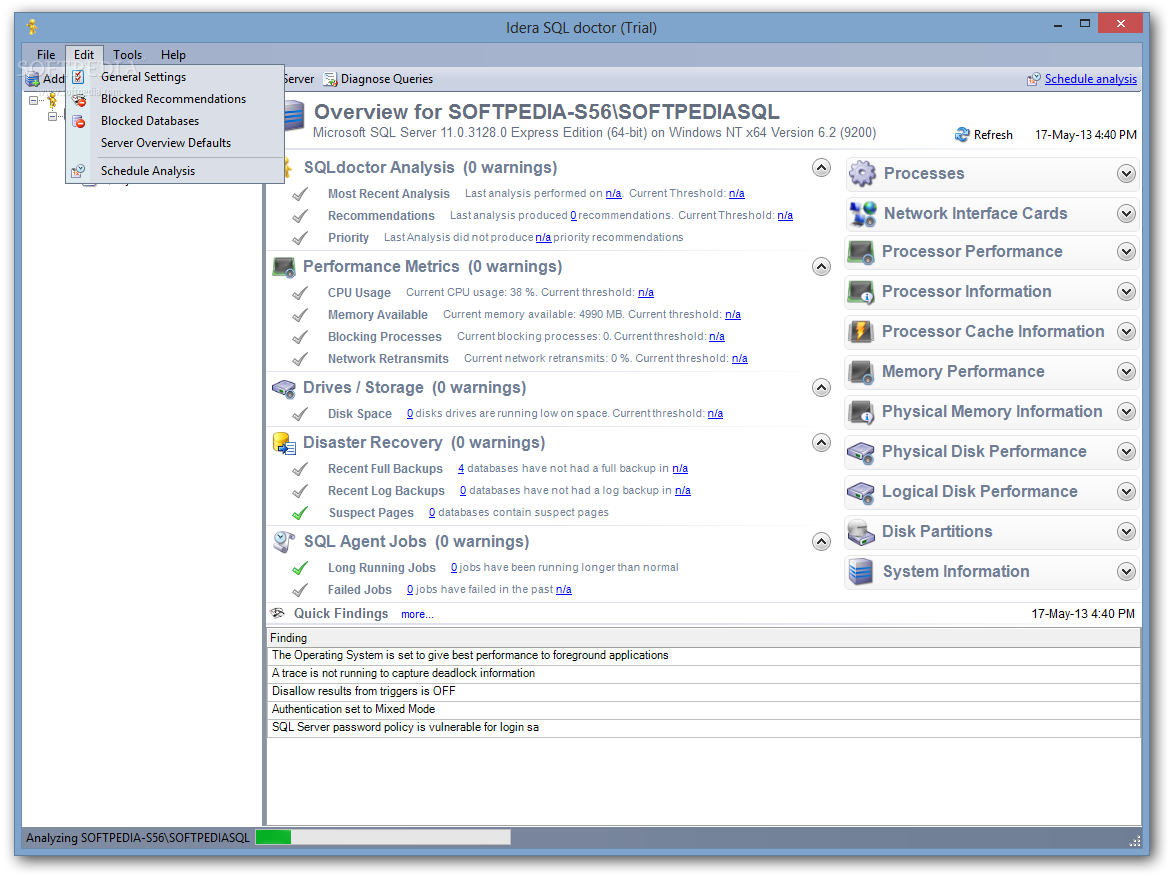The width and height of the screenshot is (1170, 876).
Task: Click the Processor Information icon
Action: coord(861,292)
